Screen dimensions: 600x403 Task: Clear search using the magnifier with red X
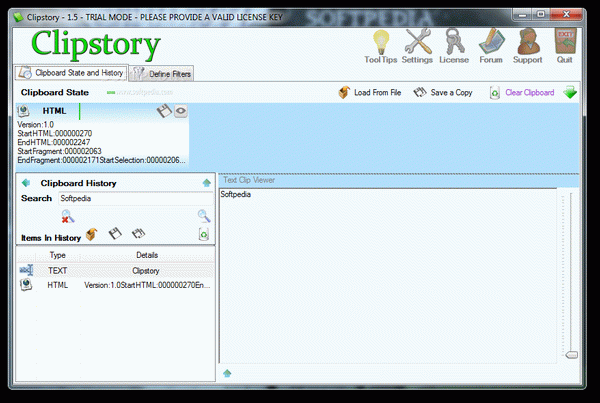(x=67, y=216)
